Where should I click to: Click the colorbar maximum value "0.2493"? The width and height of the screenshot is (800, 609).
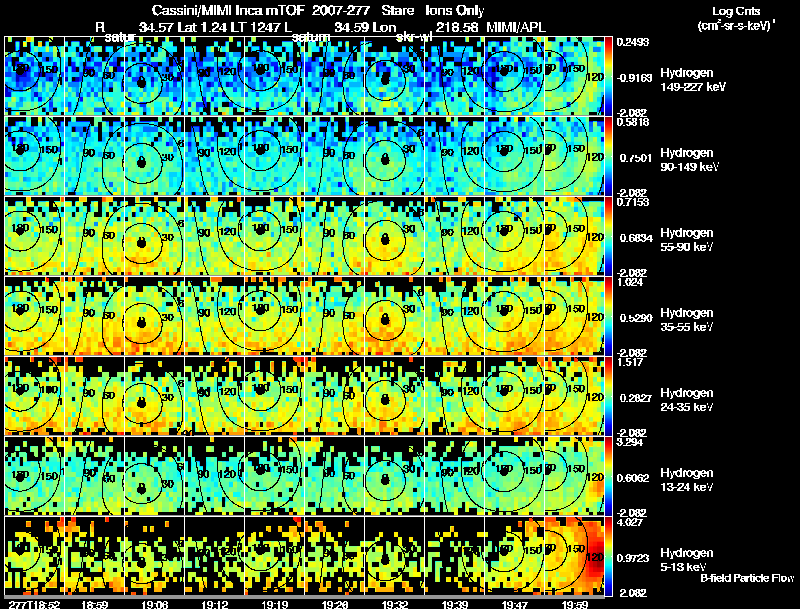[x=633, y=42]
